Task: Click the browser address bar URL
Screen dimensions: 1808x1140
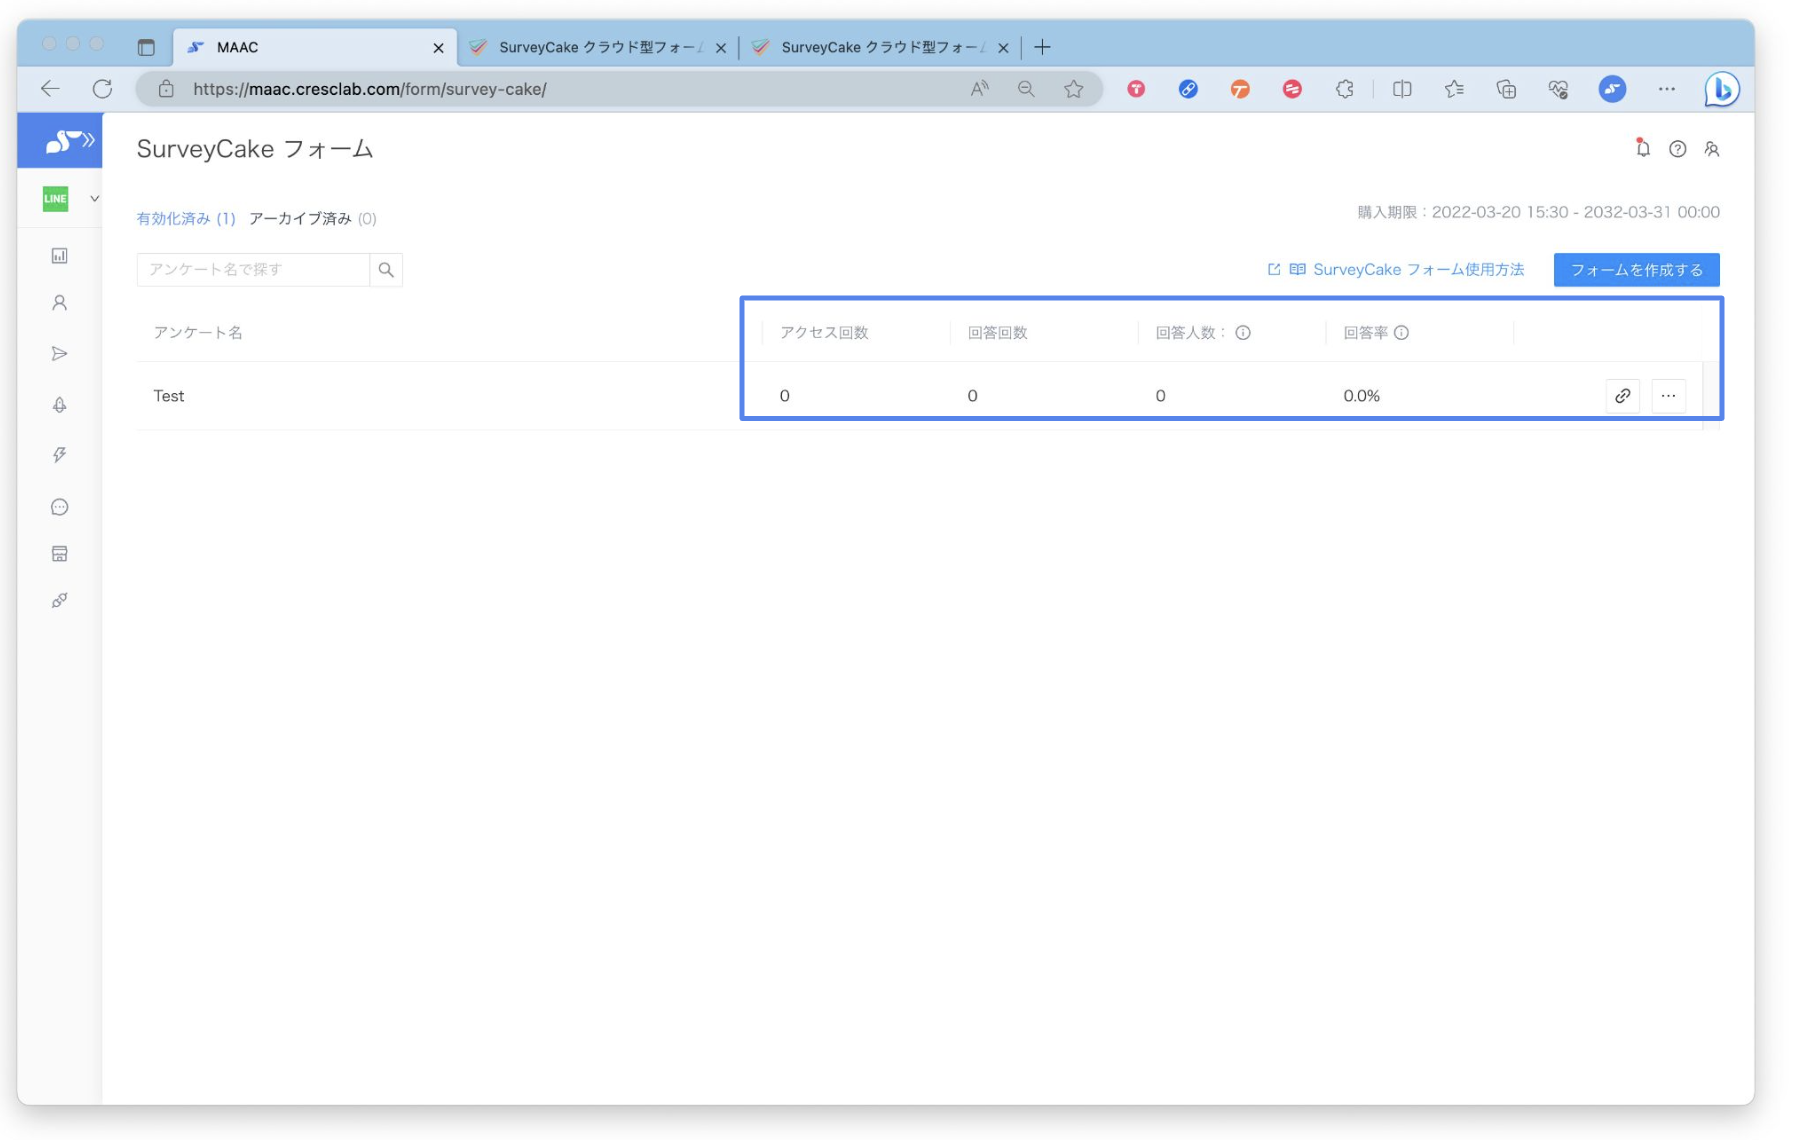Action: click(370, 89)
